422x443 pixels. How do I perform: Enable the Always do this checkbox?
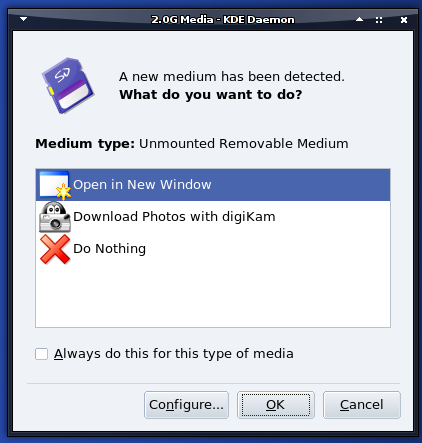click(x=41, y=354)
